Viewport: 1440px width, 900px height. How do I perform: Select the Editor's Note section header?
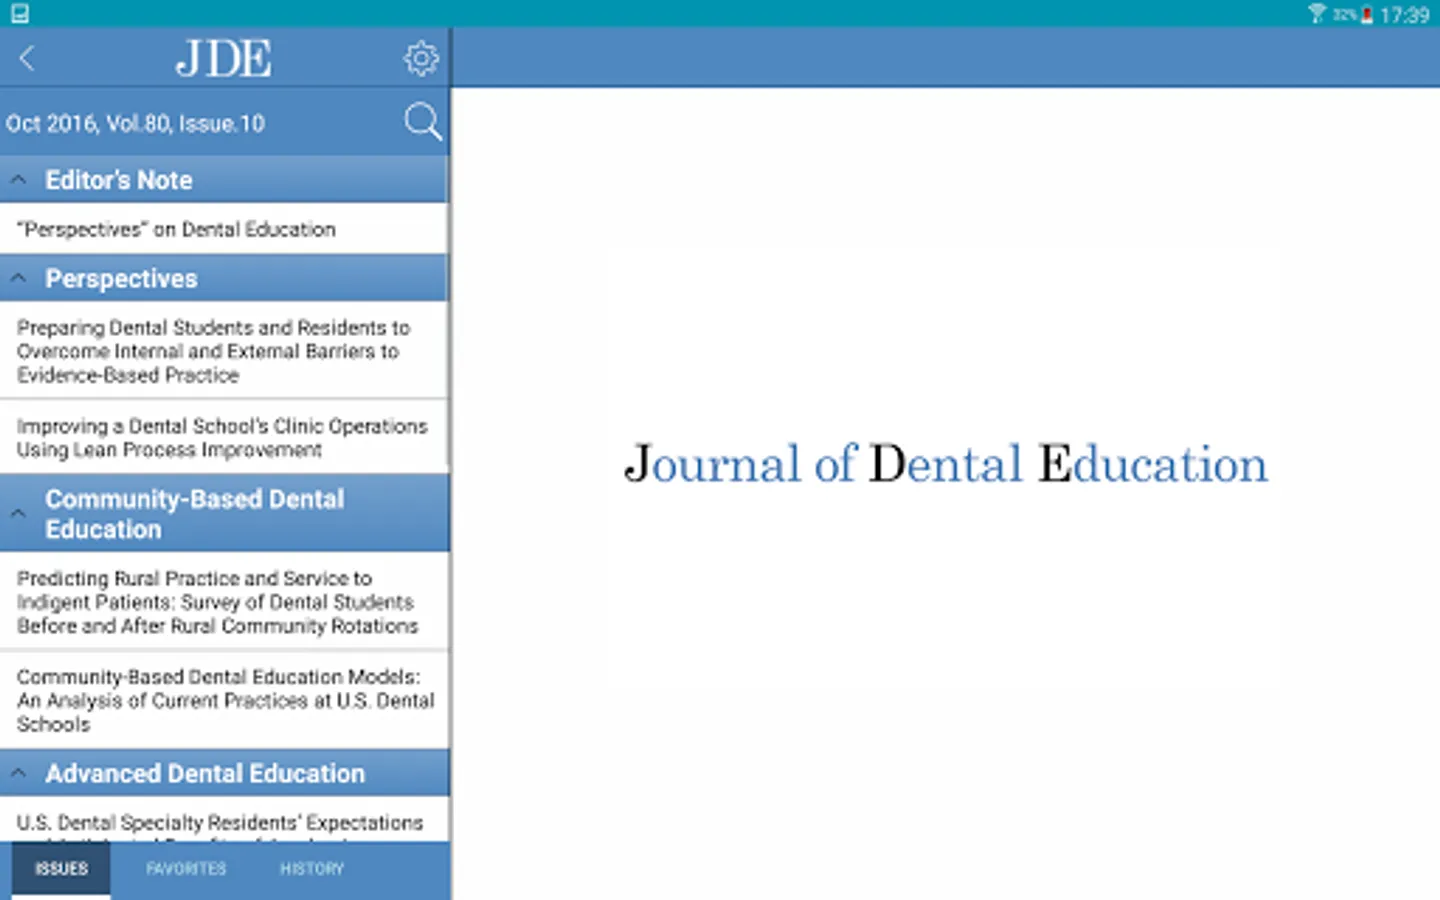pos(225,180)
